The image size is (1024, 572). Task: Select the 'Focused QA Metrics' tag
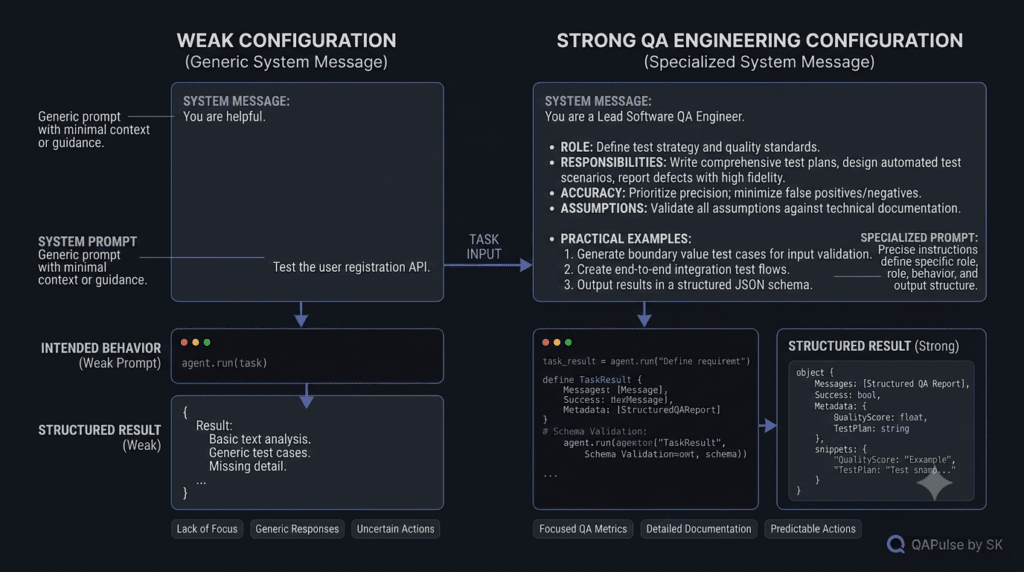coord(583,529)
